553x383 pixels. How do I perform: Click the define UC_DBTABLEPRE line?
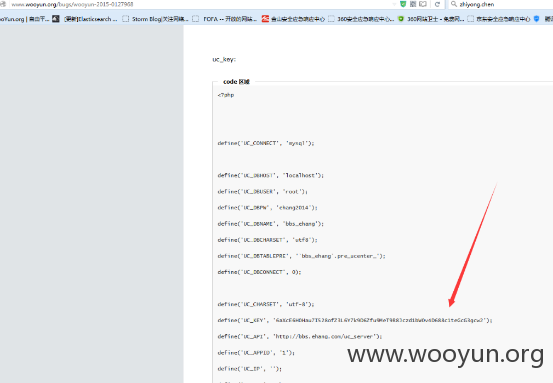(x=302, y=256)
